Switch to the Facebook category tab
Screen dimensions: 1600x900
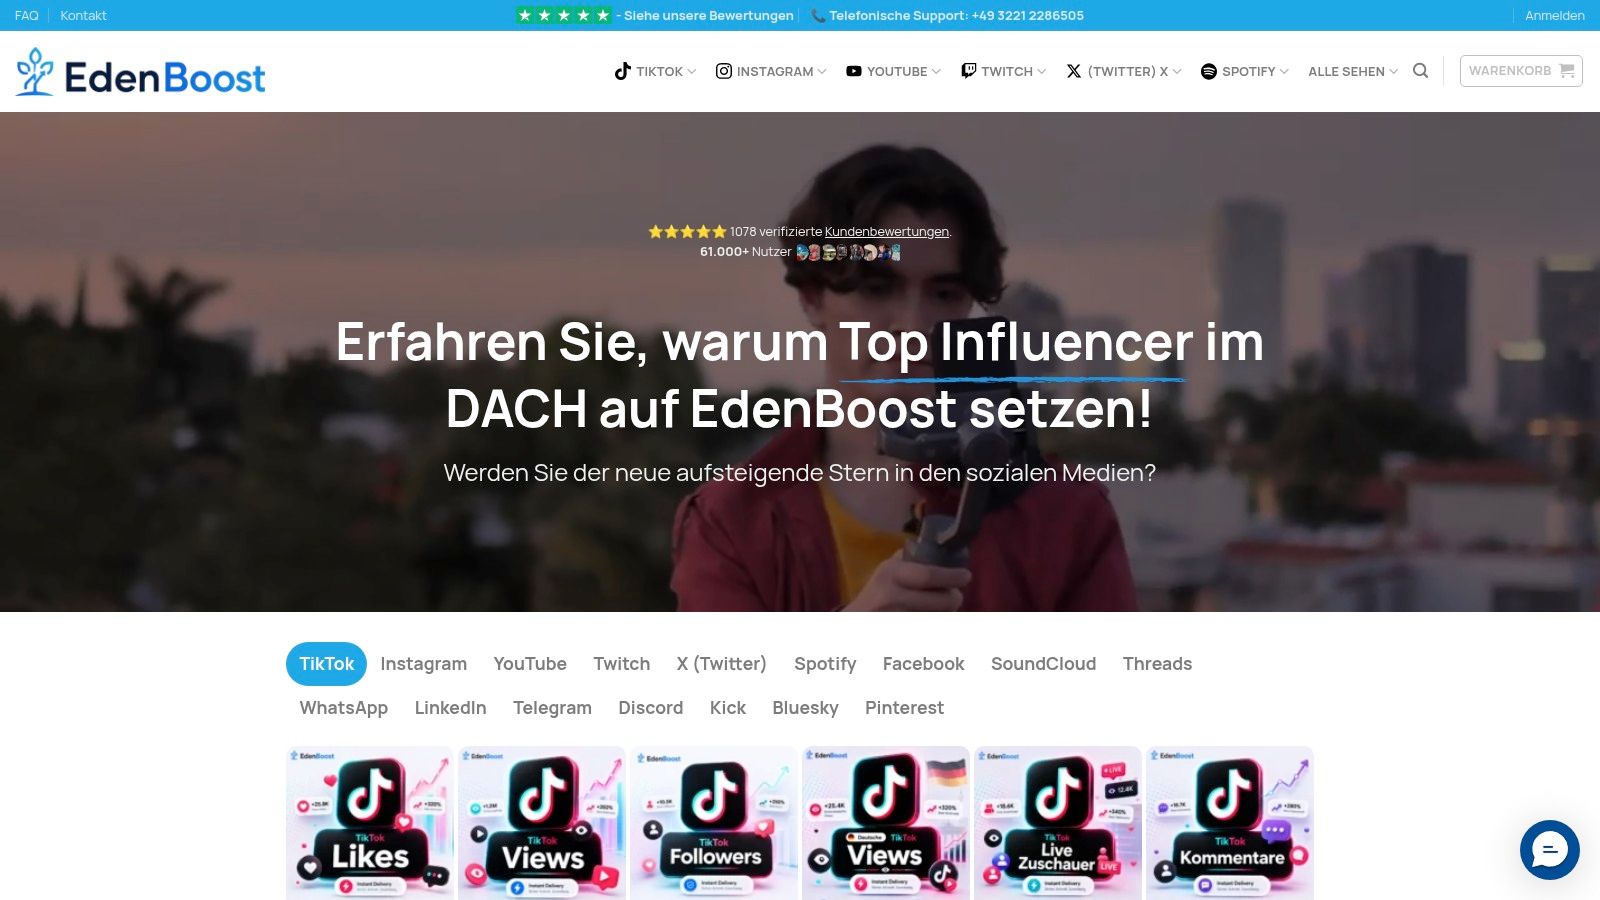point(923,664)
